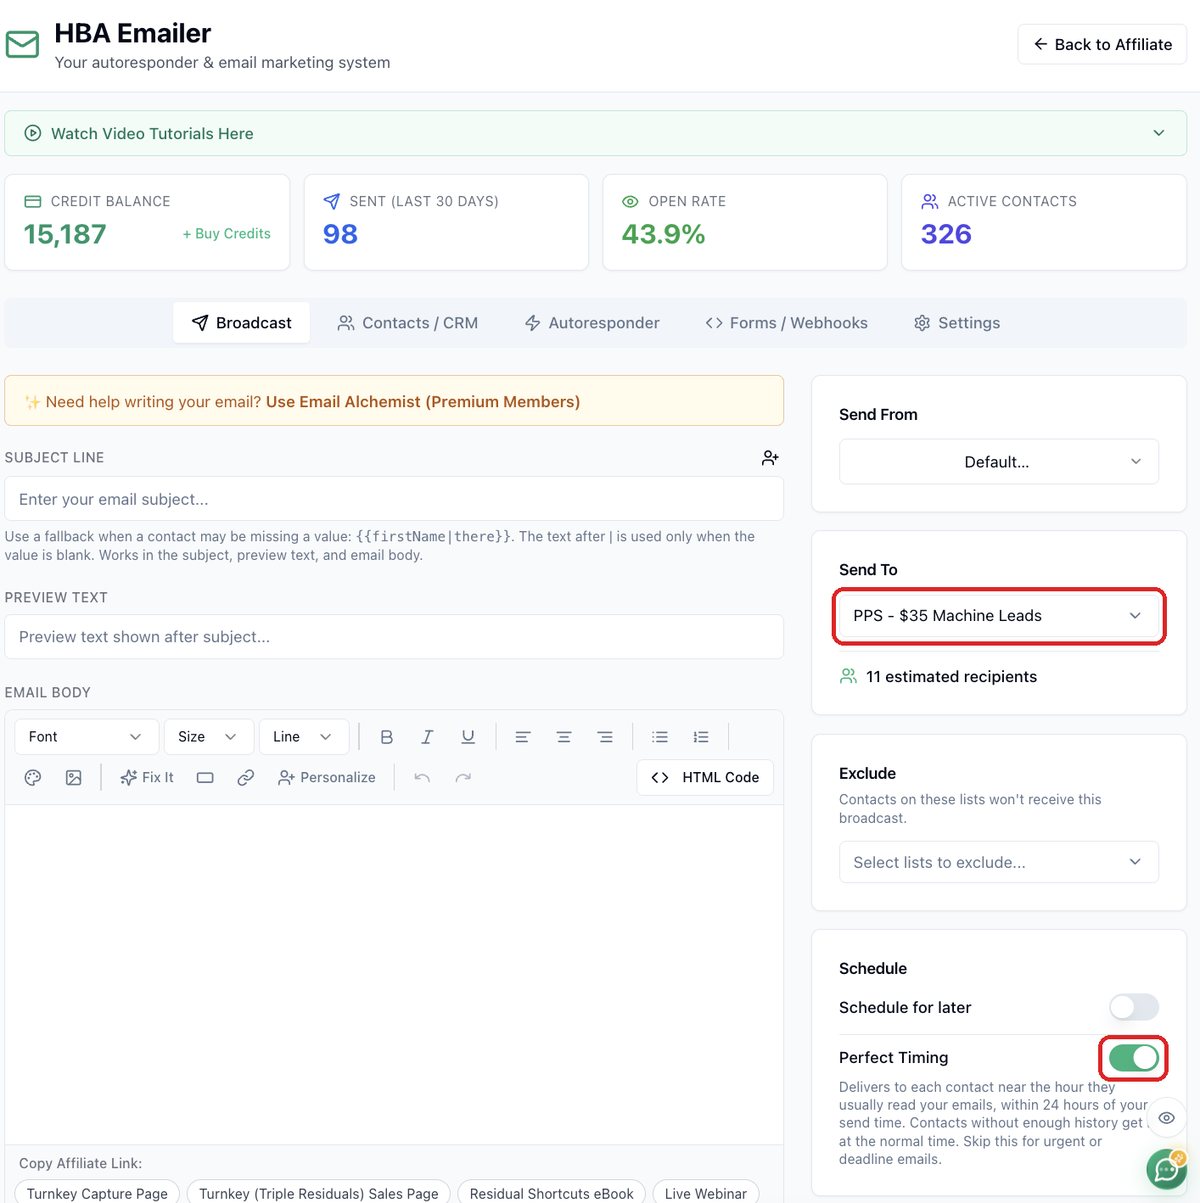Click the Bold formatting icon
1200x1203 pixels.
click(x=387, y=737)
